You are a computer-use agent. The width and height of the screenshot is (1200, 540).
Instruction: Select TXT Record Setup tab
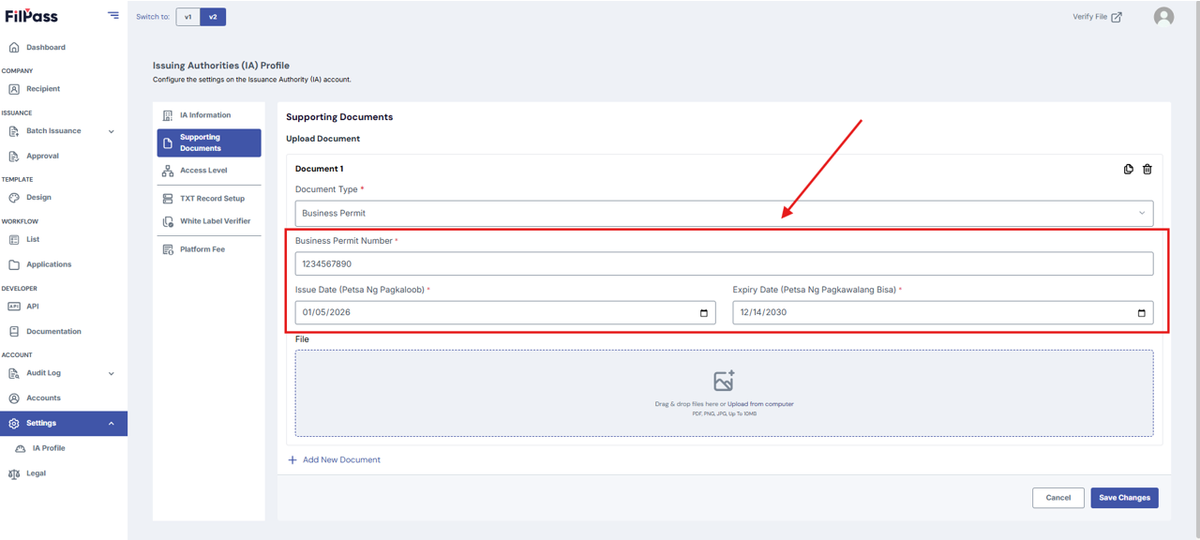(x=209, y=198)
